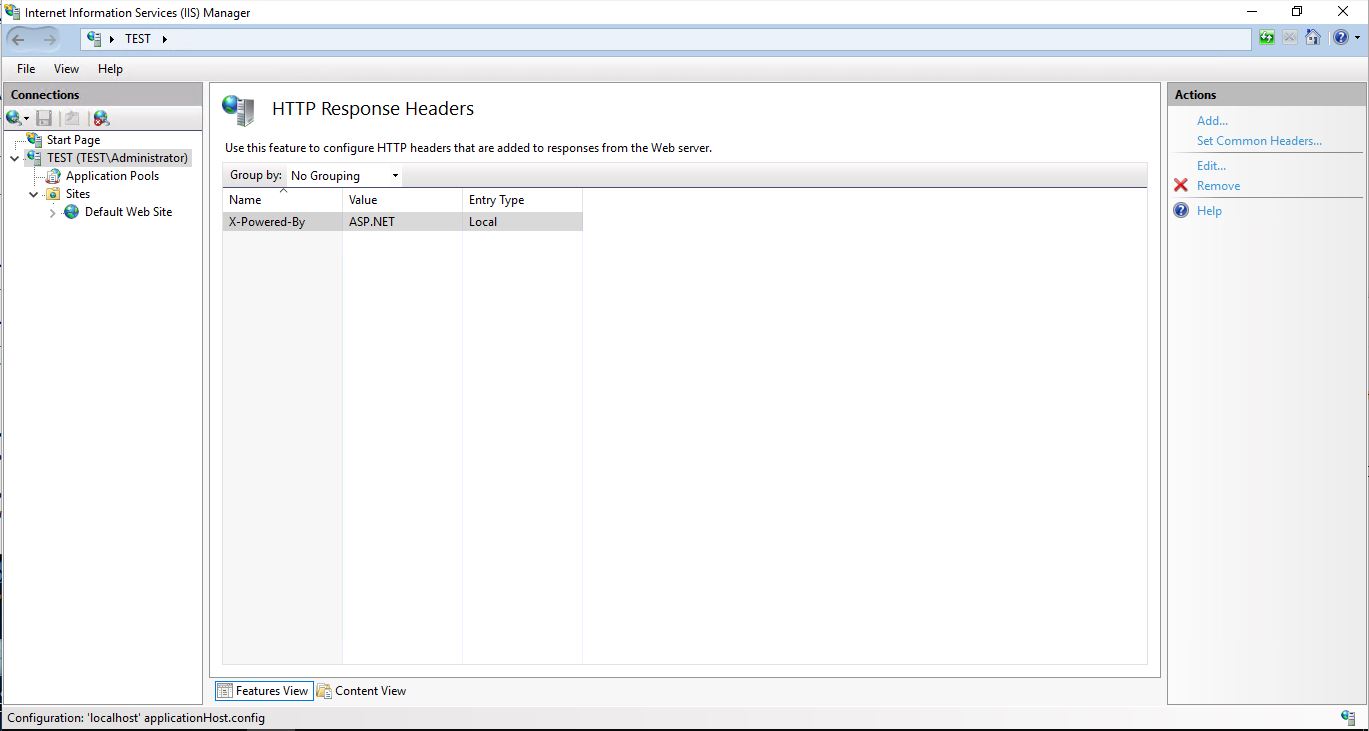This screenshot has width=1369, height=731.
Task: Open the View menu
Action: [66, 69]
